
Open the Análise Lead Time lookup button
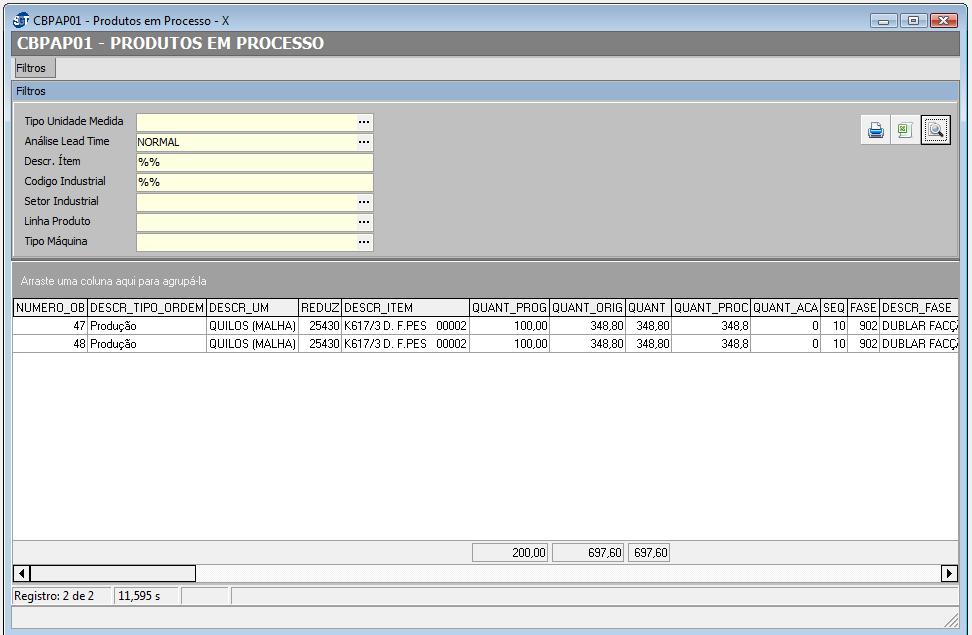(364, 142)
